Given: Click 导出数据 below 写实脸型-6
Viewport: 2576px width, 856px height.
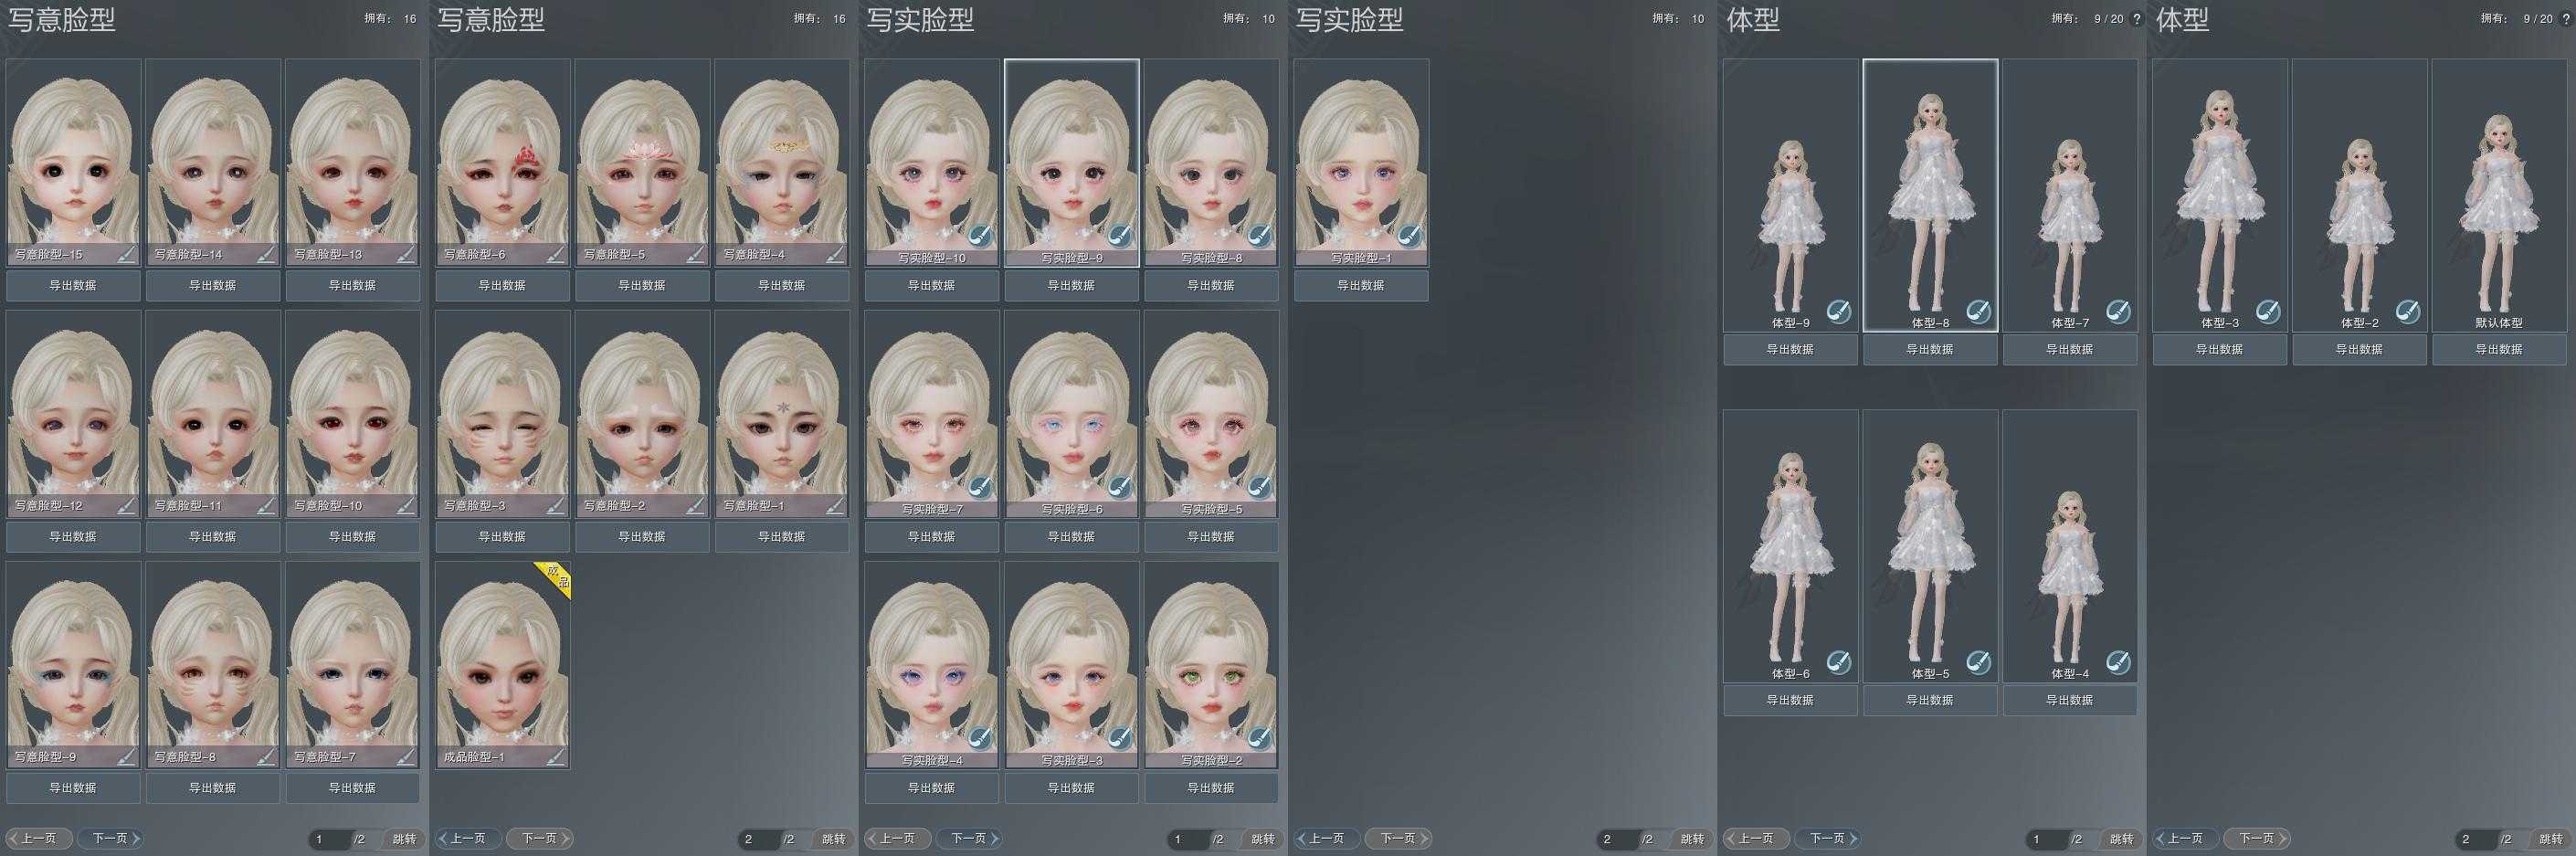Looking at the screenshot, I should 1071,537.
